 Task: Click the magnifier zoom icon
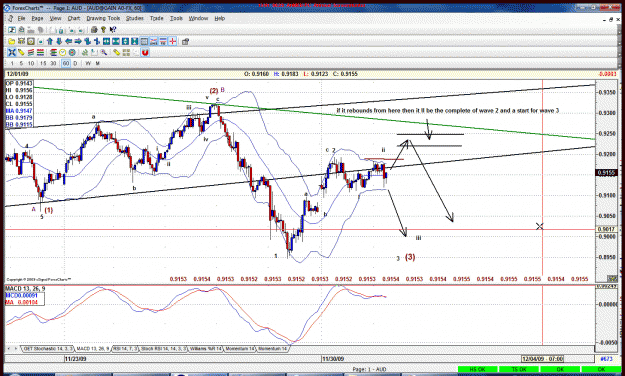[104, 52]
